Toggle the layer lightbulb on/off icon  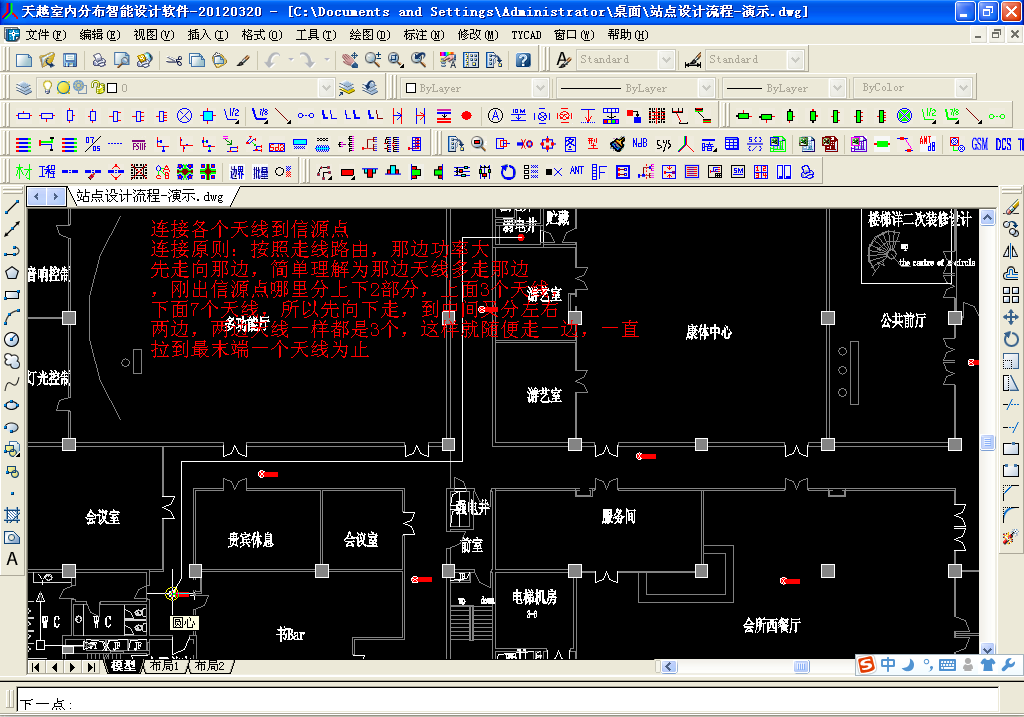(x=46, y=88)
